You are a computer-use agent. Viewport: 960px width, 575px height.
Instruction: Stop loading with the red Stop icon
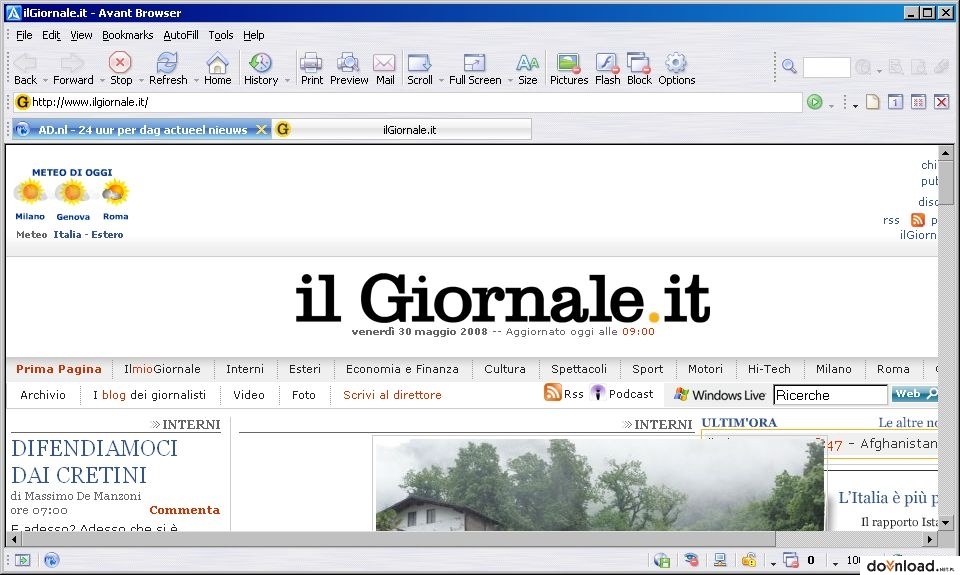(120, 62)
